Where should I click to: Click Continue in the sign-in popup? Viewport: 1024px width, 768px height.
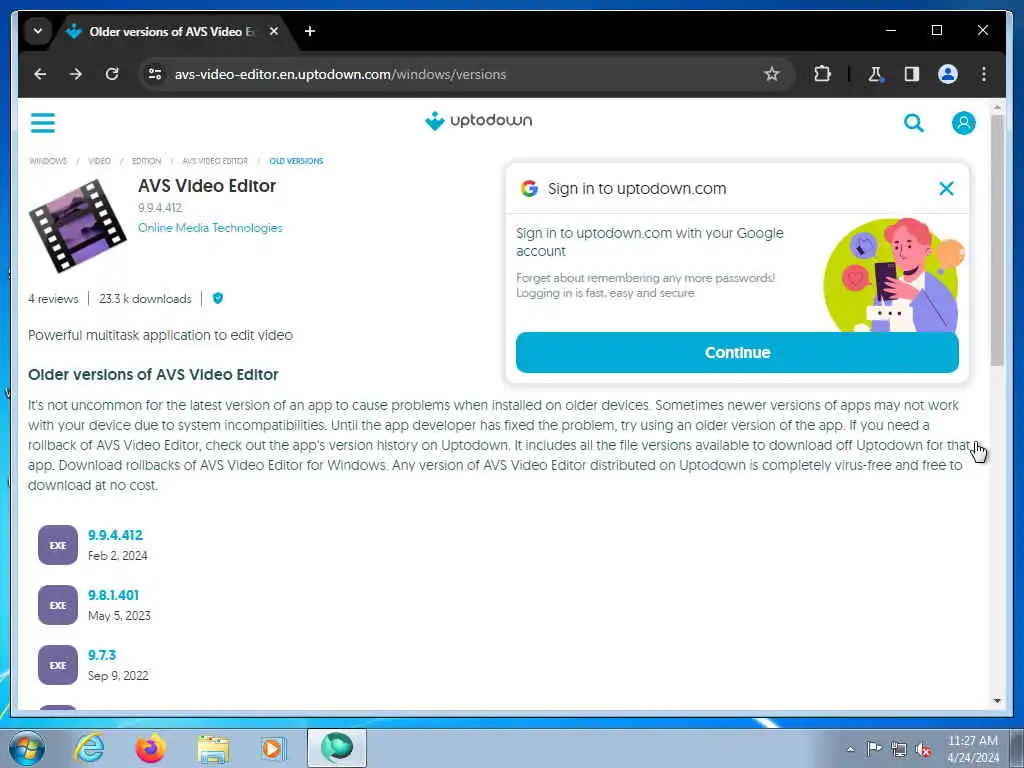(x=737, y=353)
